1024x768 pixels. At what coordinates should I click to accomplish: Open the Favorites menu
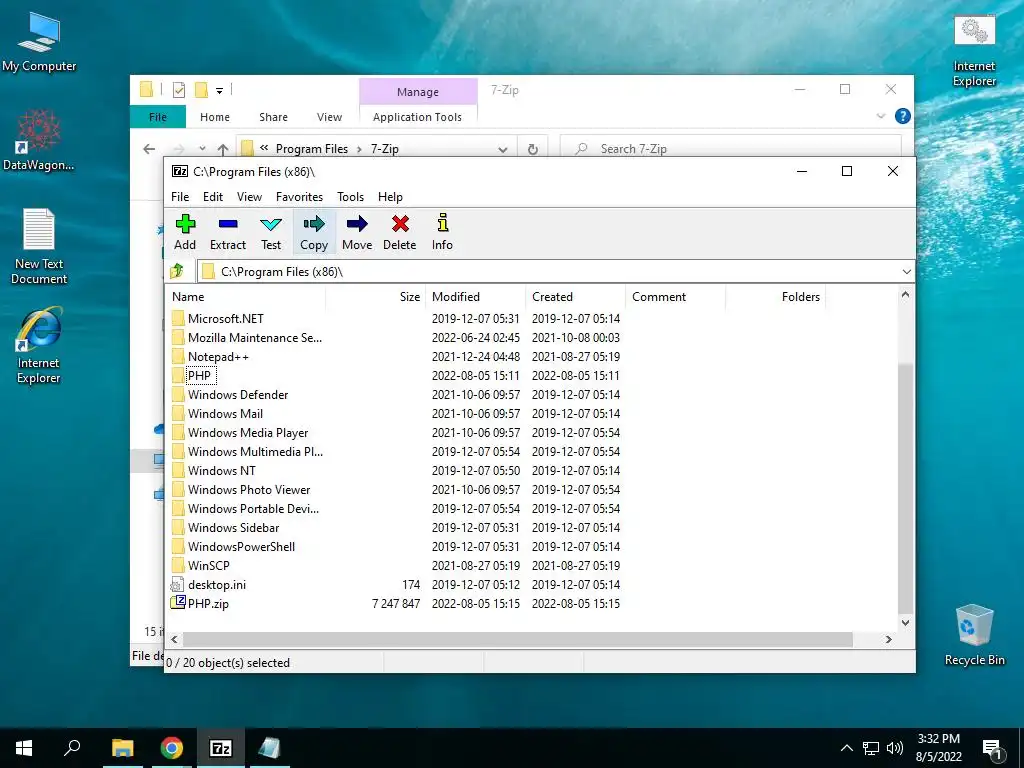click(299, 197)
